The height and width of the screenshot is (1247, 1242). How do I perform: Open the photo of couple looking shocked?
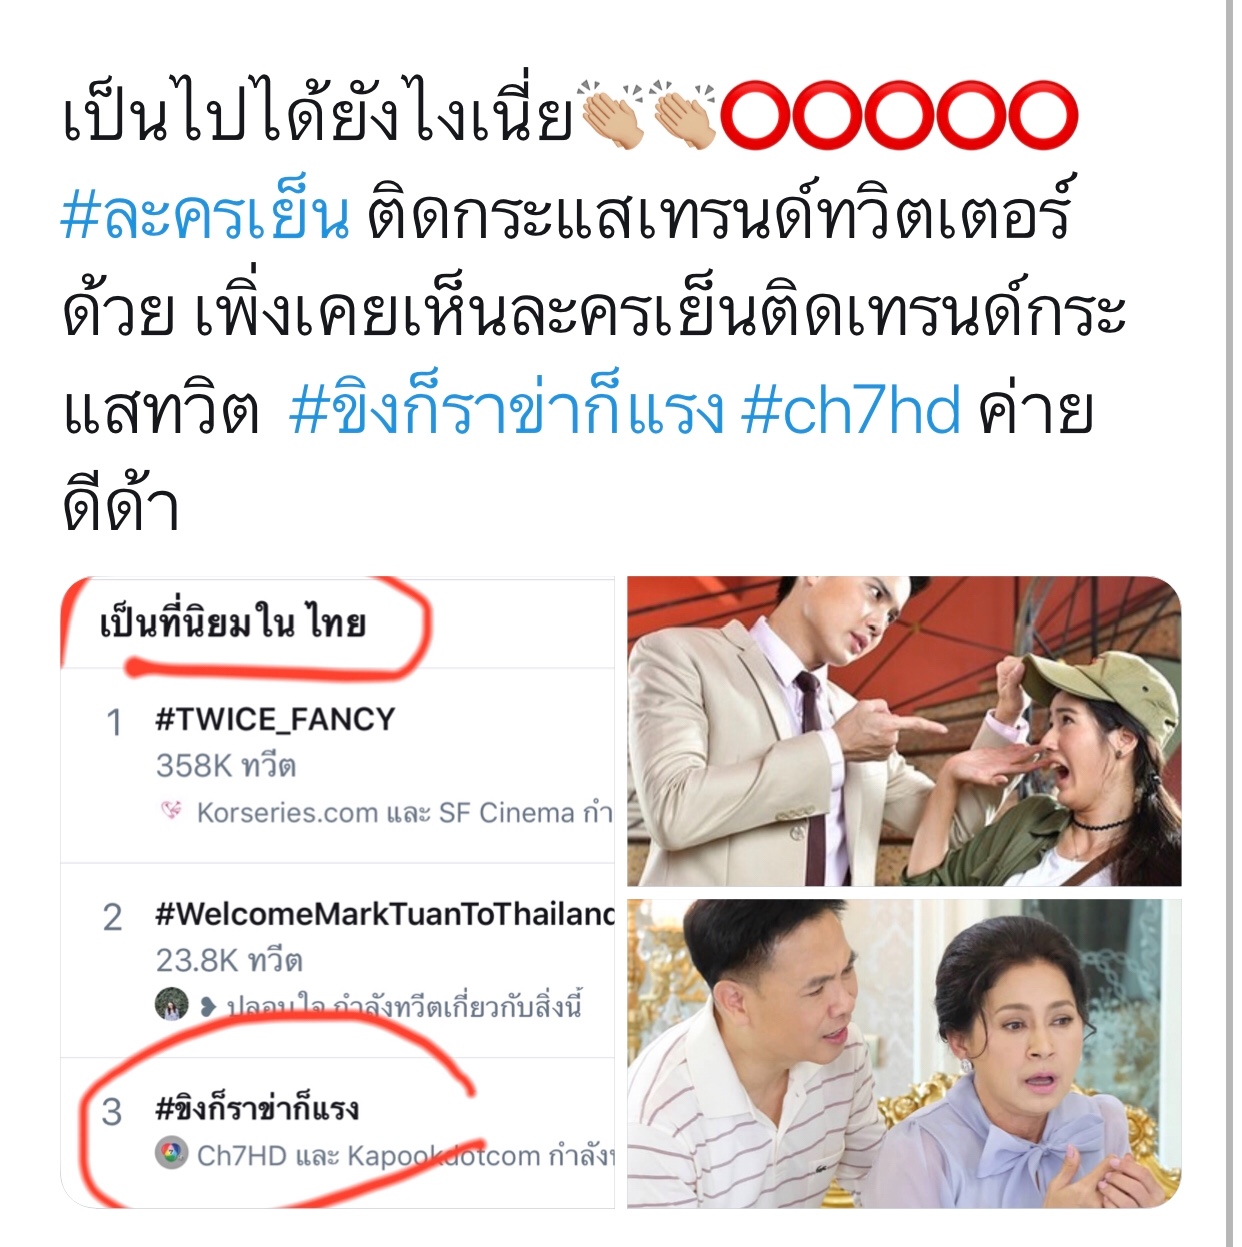pos(904,1054)
